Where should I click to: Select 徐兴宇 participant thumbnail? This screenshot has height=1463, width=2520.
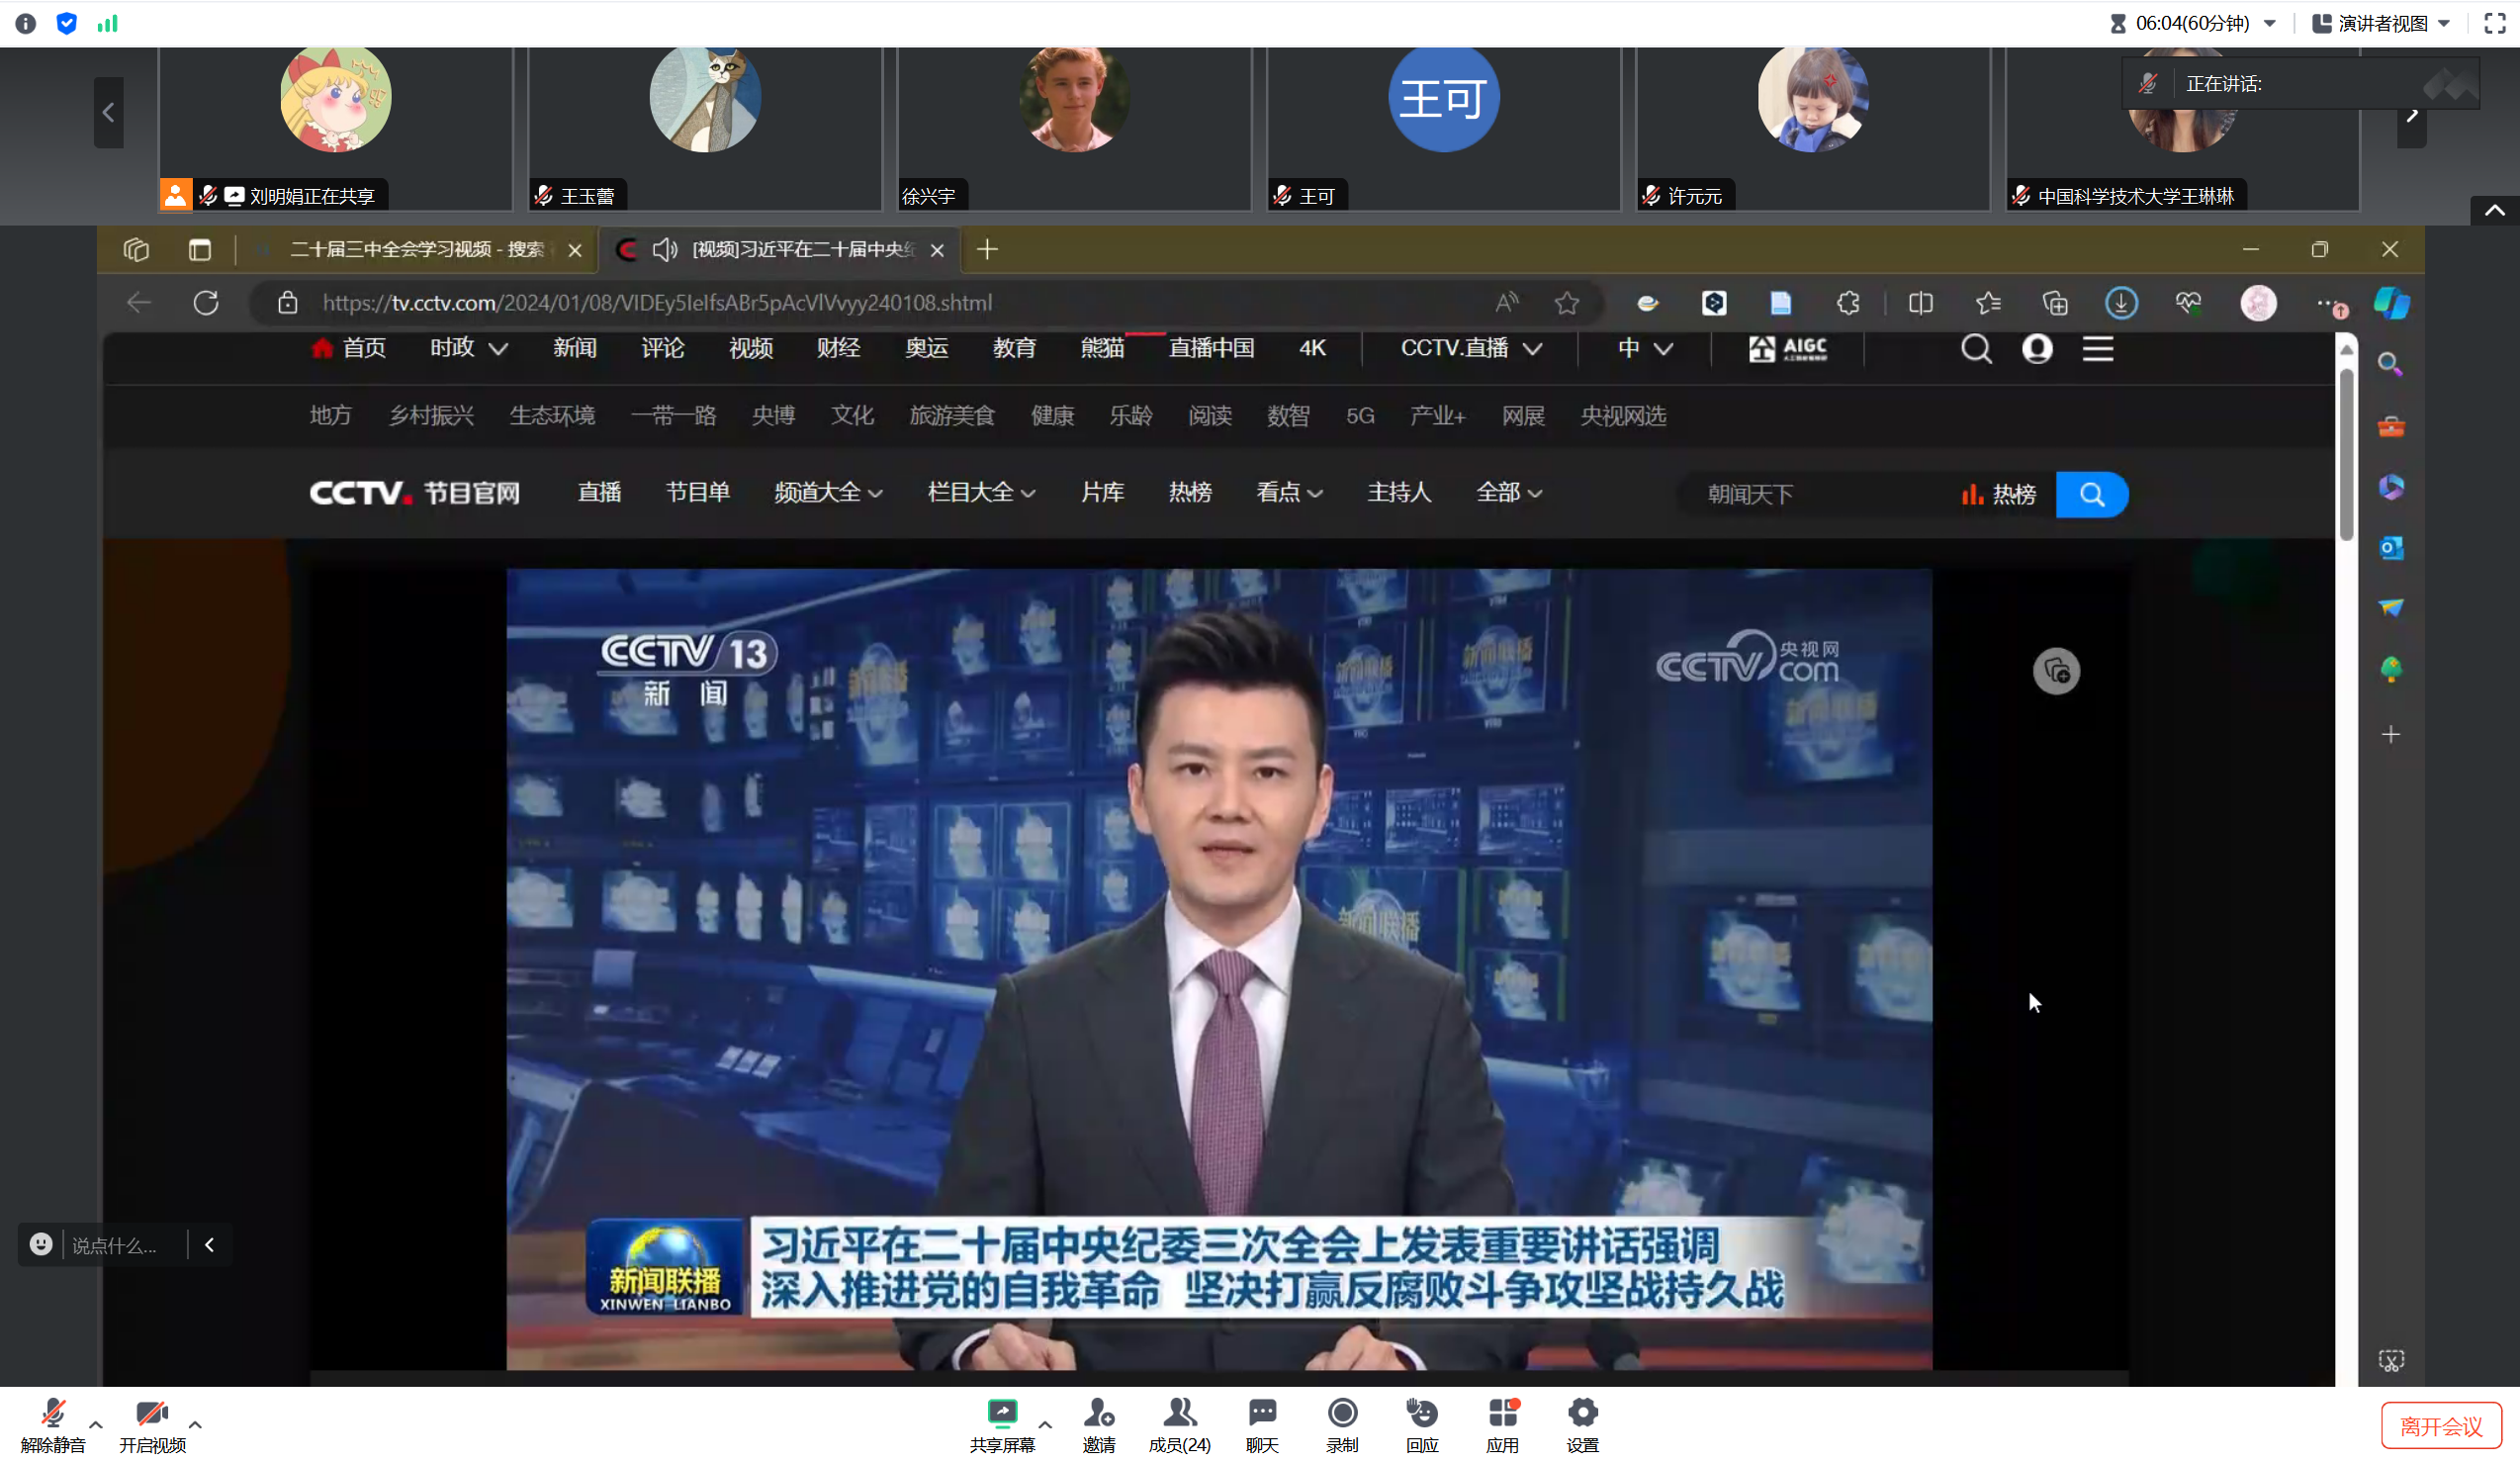tap(1074, 128)
